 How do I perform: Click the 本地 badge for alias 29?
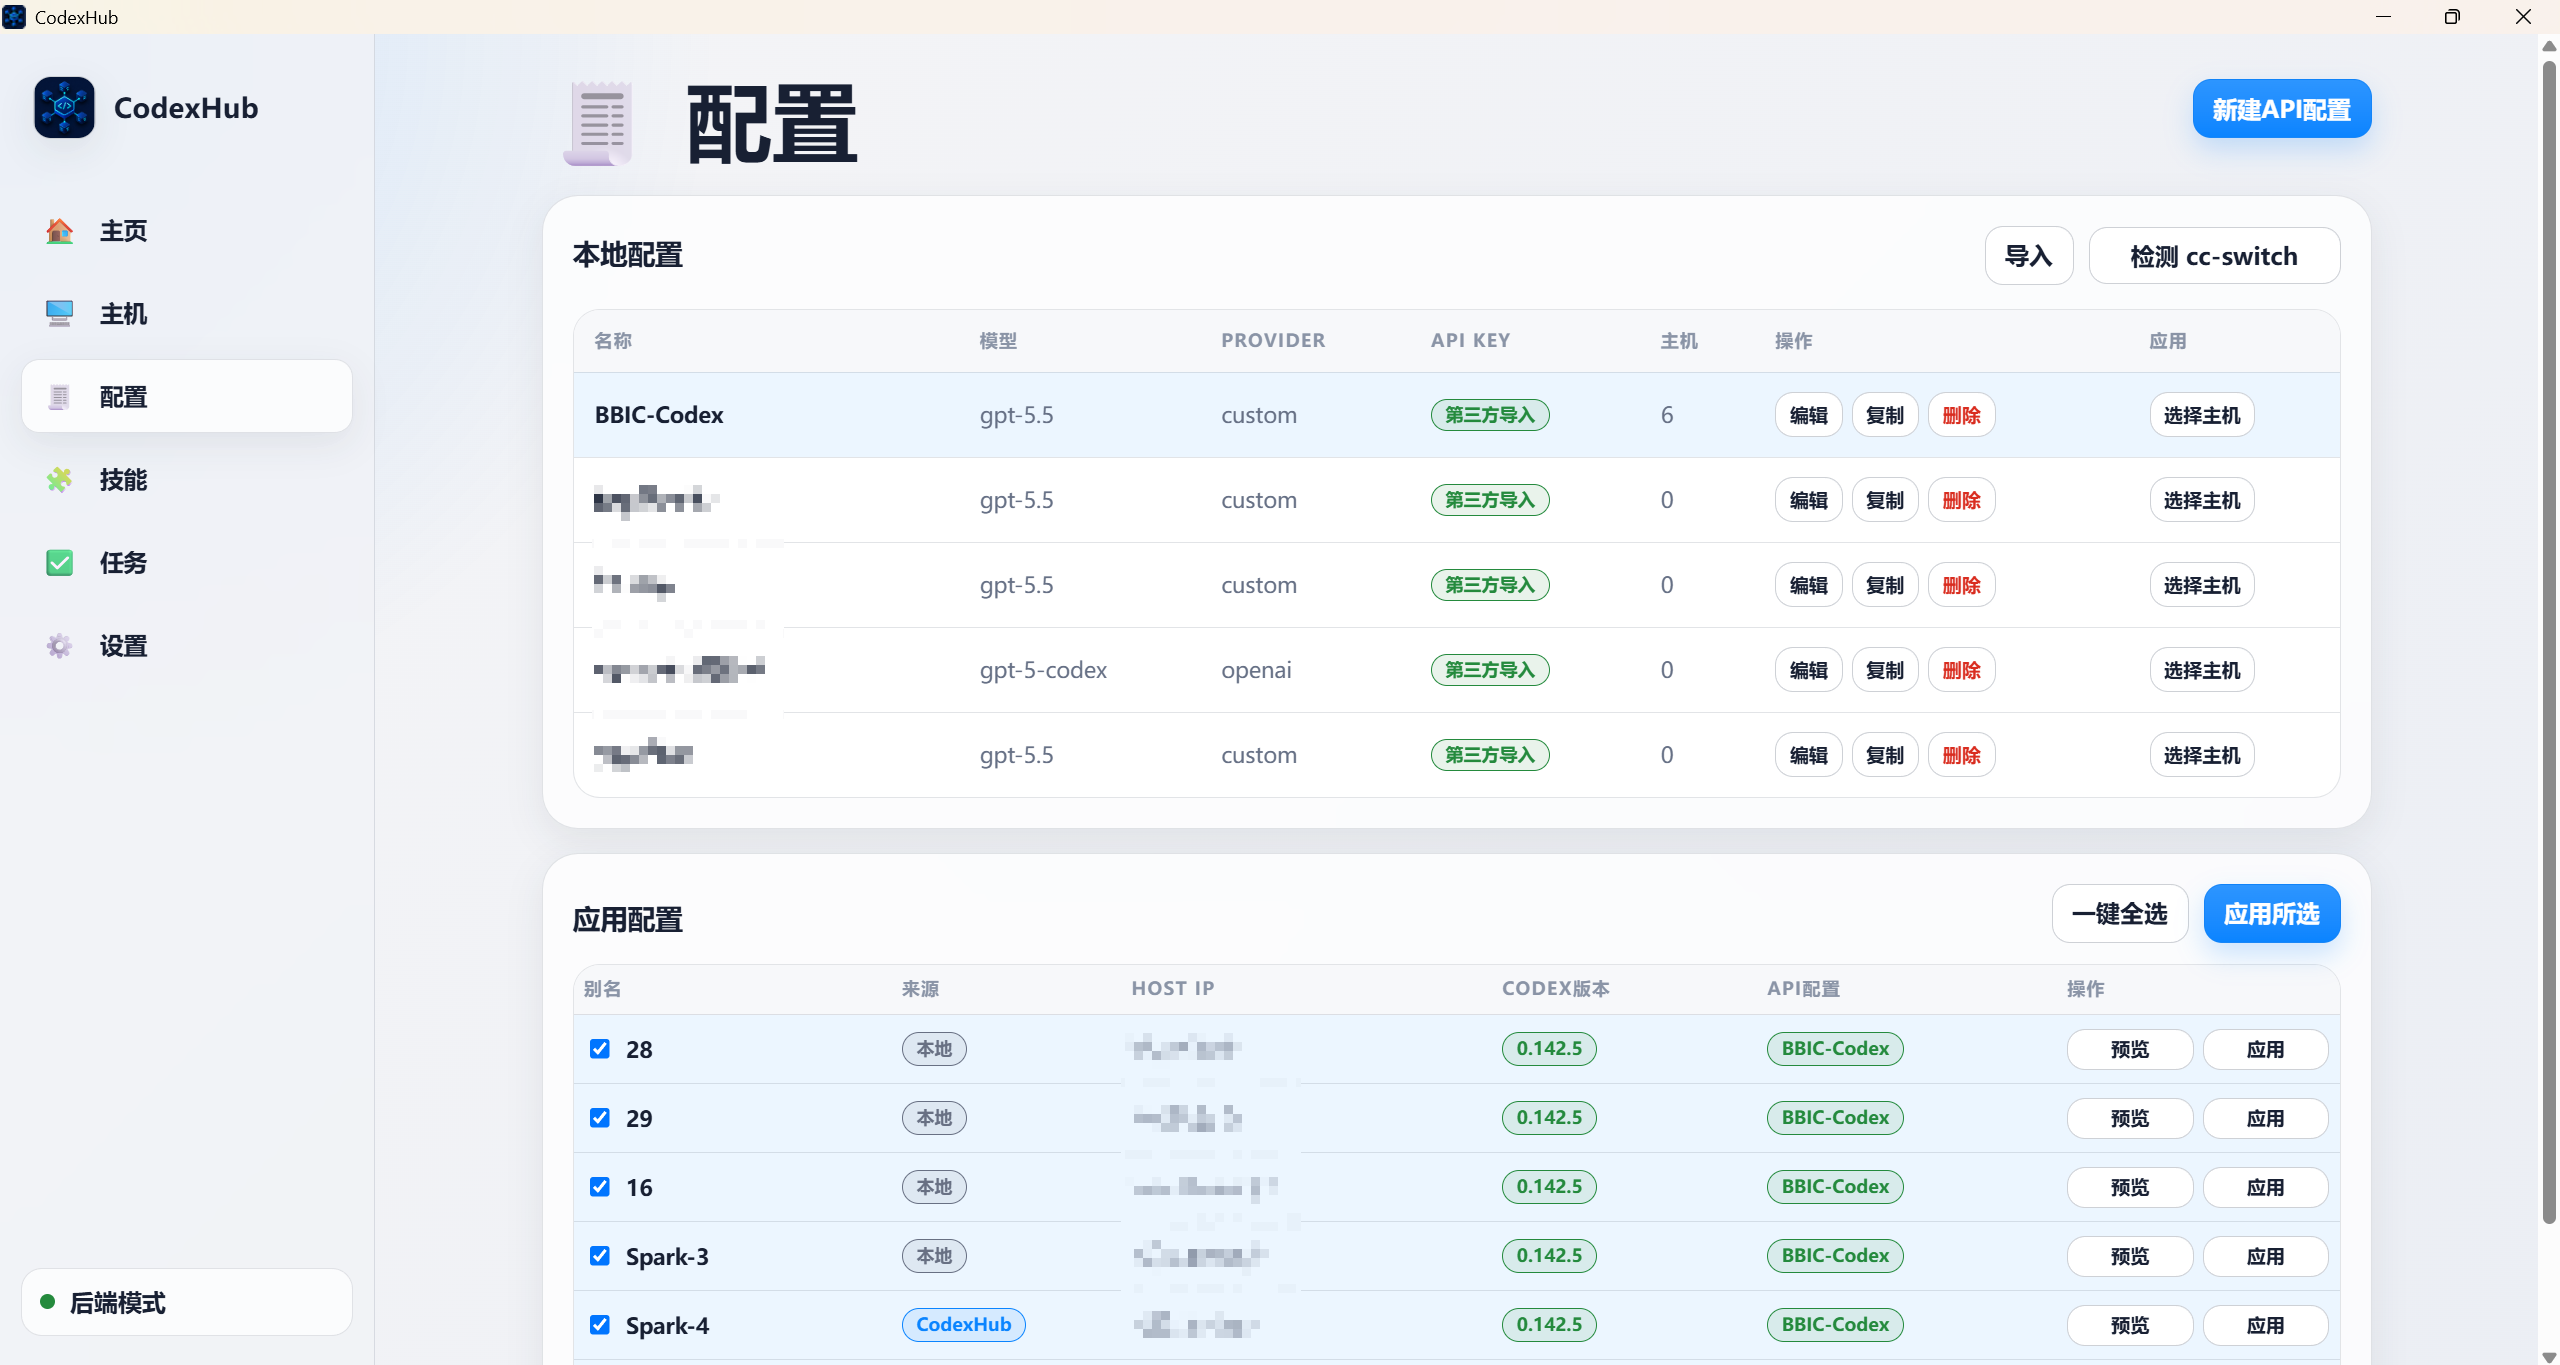point(934,1117)
